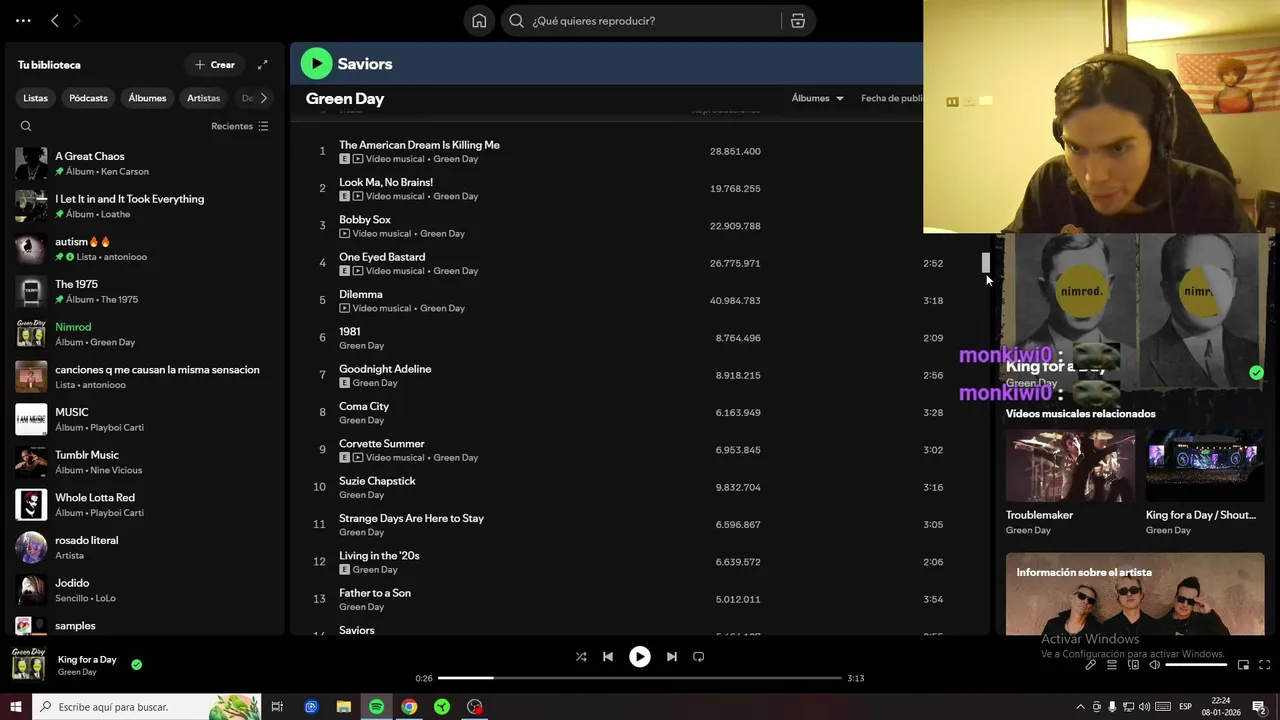Open Green Day artist link under Dilemma

442,308
